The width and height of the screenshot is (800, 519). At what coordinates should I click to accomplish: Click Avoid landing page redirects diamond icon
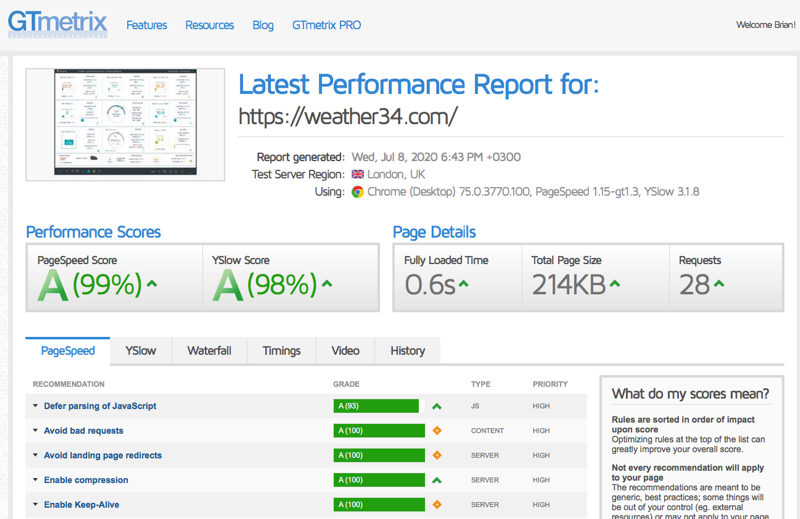437,455
